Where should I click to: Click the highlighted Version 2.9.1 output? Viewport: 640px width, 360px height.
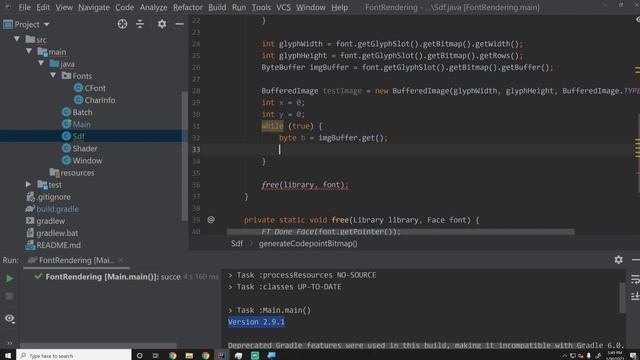pos(256,322)
